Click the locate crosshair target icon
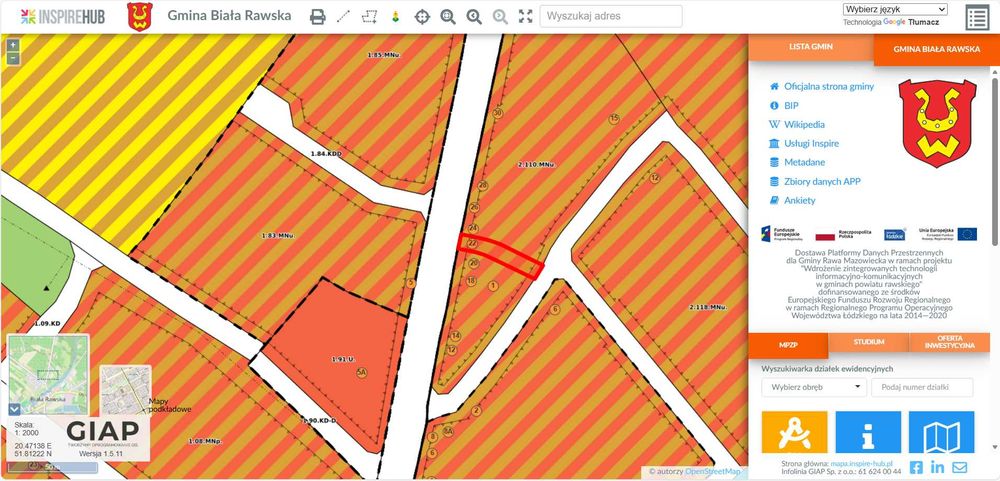The image size is (1000, 481). point(422,17)
